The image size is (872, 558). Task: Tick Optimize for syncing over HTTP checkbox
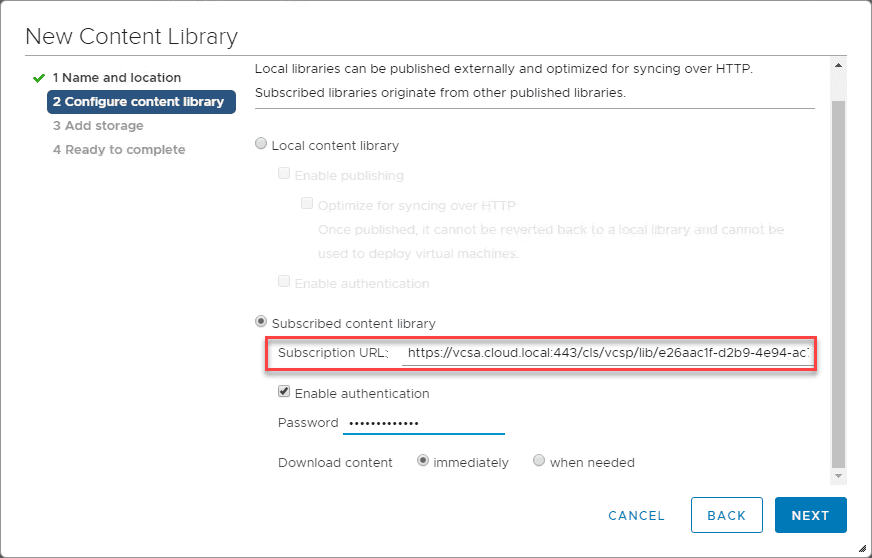(308, 205)
